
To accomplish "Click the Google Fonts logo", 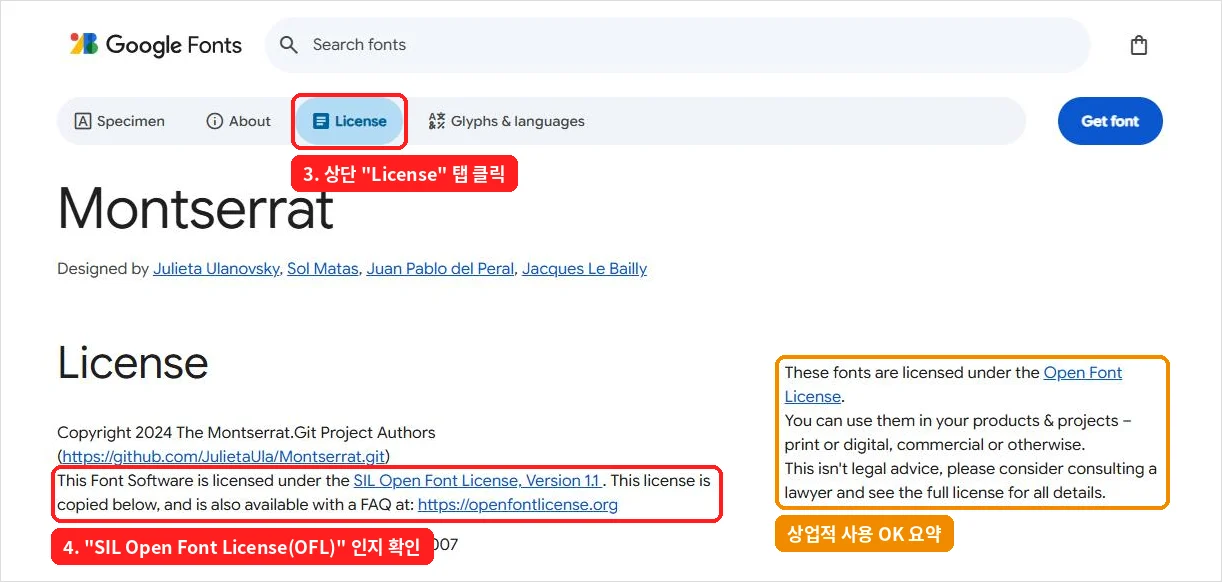I will (x=156, y=45).
